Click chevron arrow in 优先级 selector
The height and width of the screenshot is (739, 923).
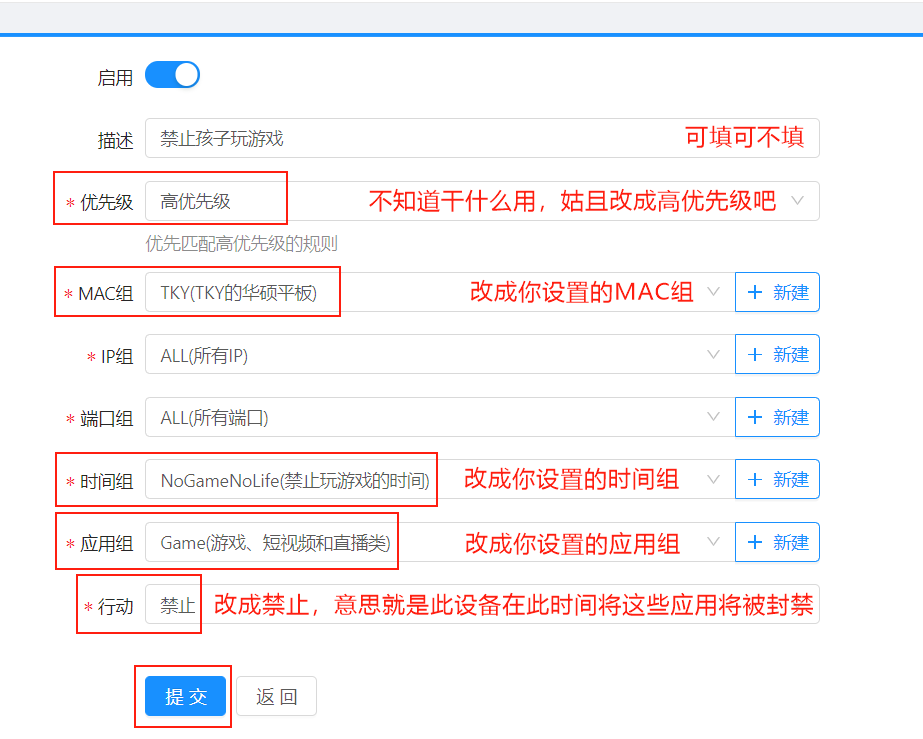(x=797, y=201)
